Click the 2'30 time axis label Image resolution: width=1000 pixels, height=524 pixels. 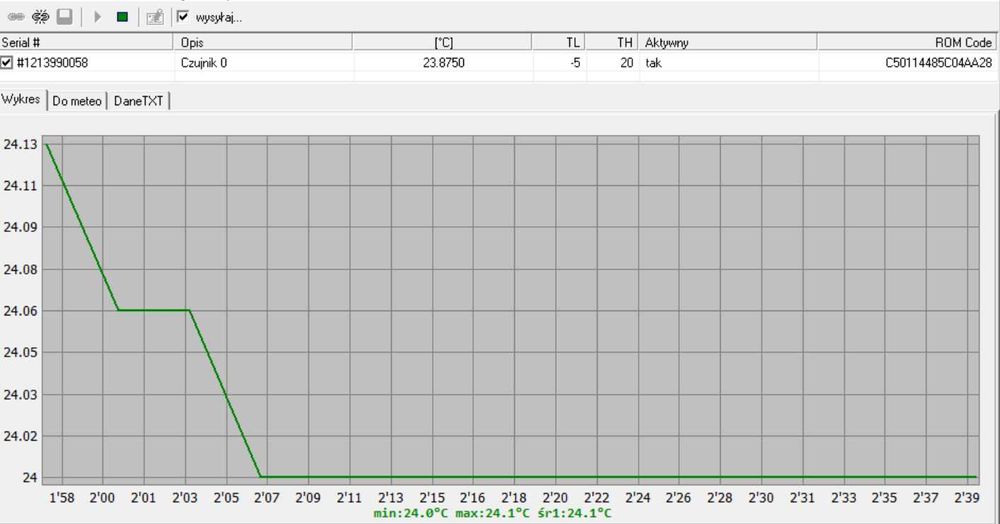[x=761, y=497]
